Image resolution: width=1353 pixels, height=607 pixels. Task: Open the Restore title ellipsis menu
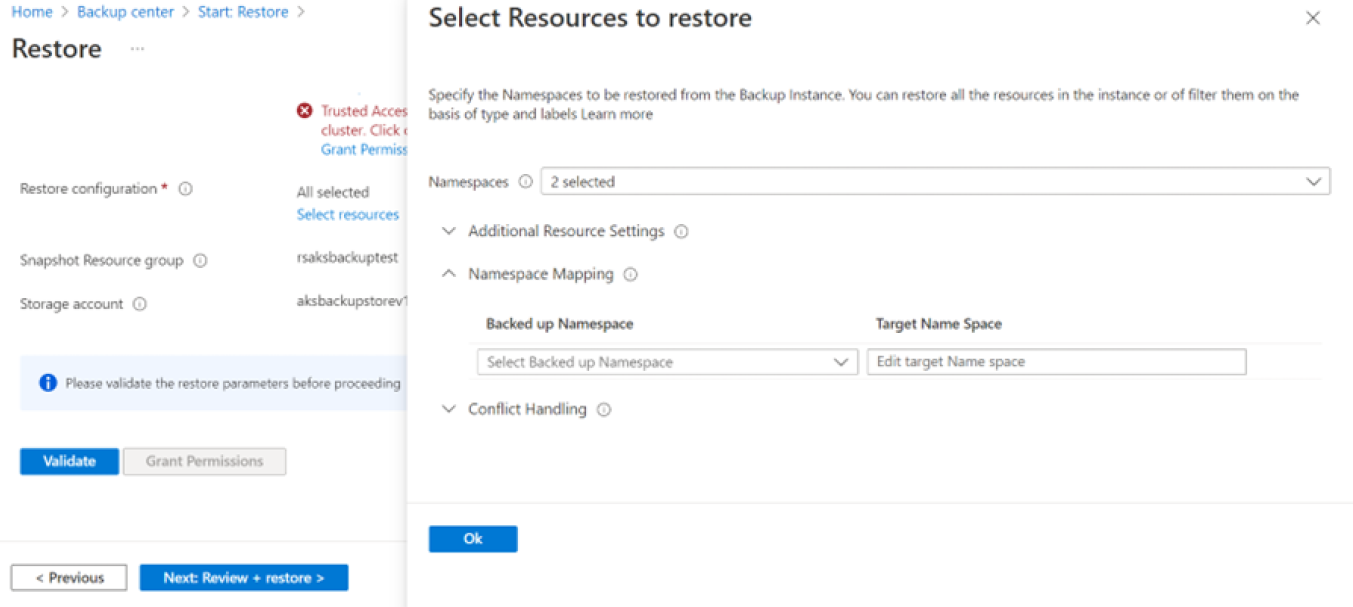click(x=137, y=49)
